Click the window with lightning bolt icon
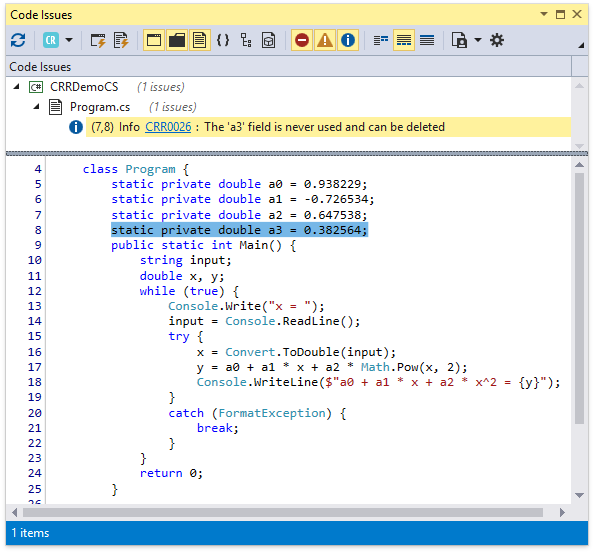The image size is (594, 553). [98, 40]
